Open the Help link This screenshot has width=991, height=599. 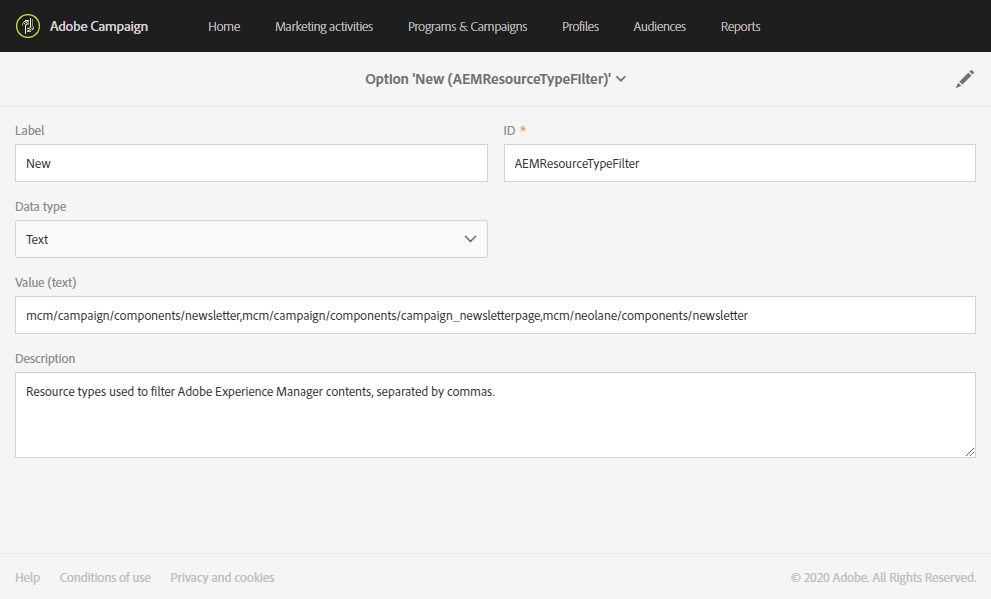[28, 577]
